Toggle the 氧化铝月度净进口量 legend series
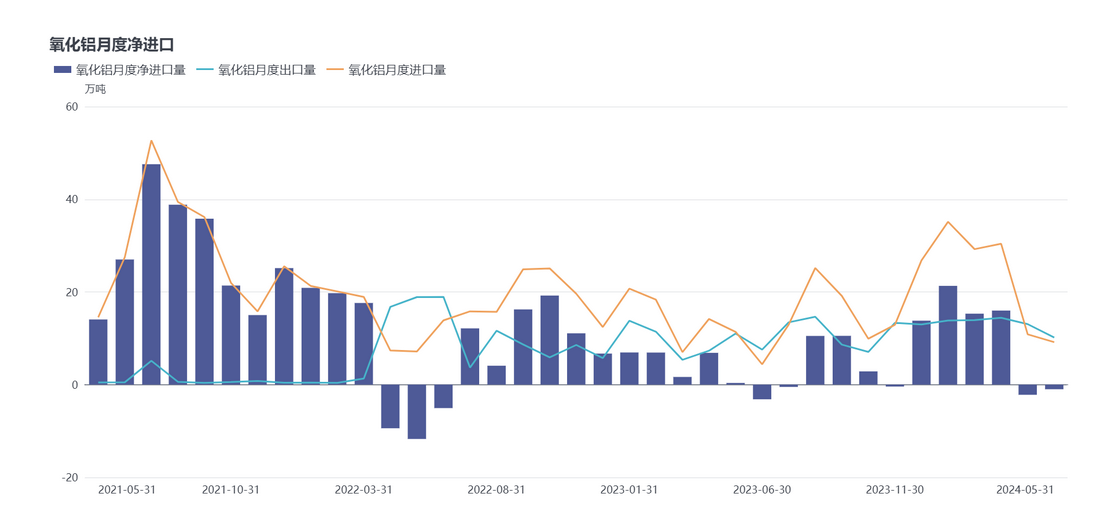This screenshot has width=1100, height=521. pos(119,69)
